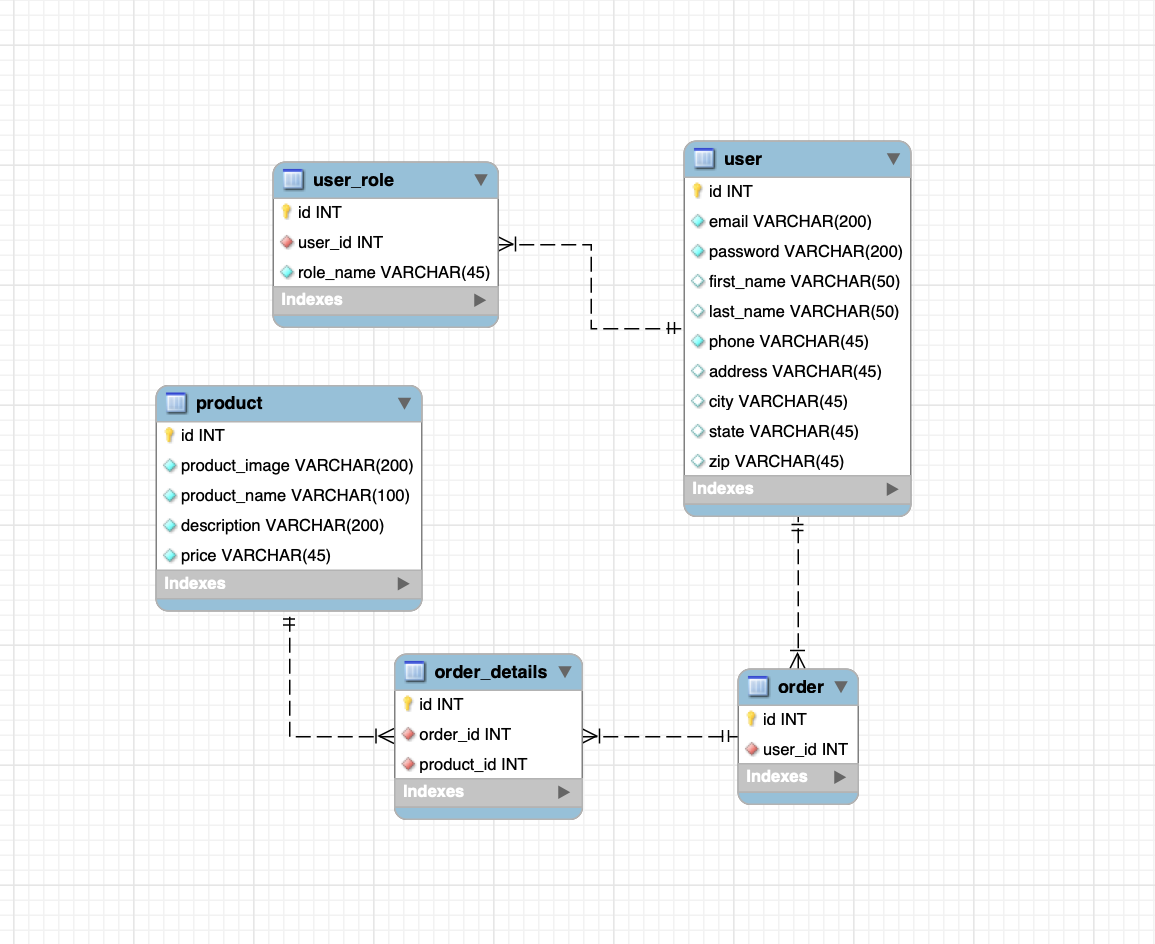Click diamond icon beside password column
Viewport: 1155px width, 944px height.
coord(698,251)
